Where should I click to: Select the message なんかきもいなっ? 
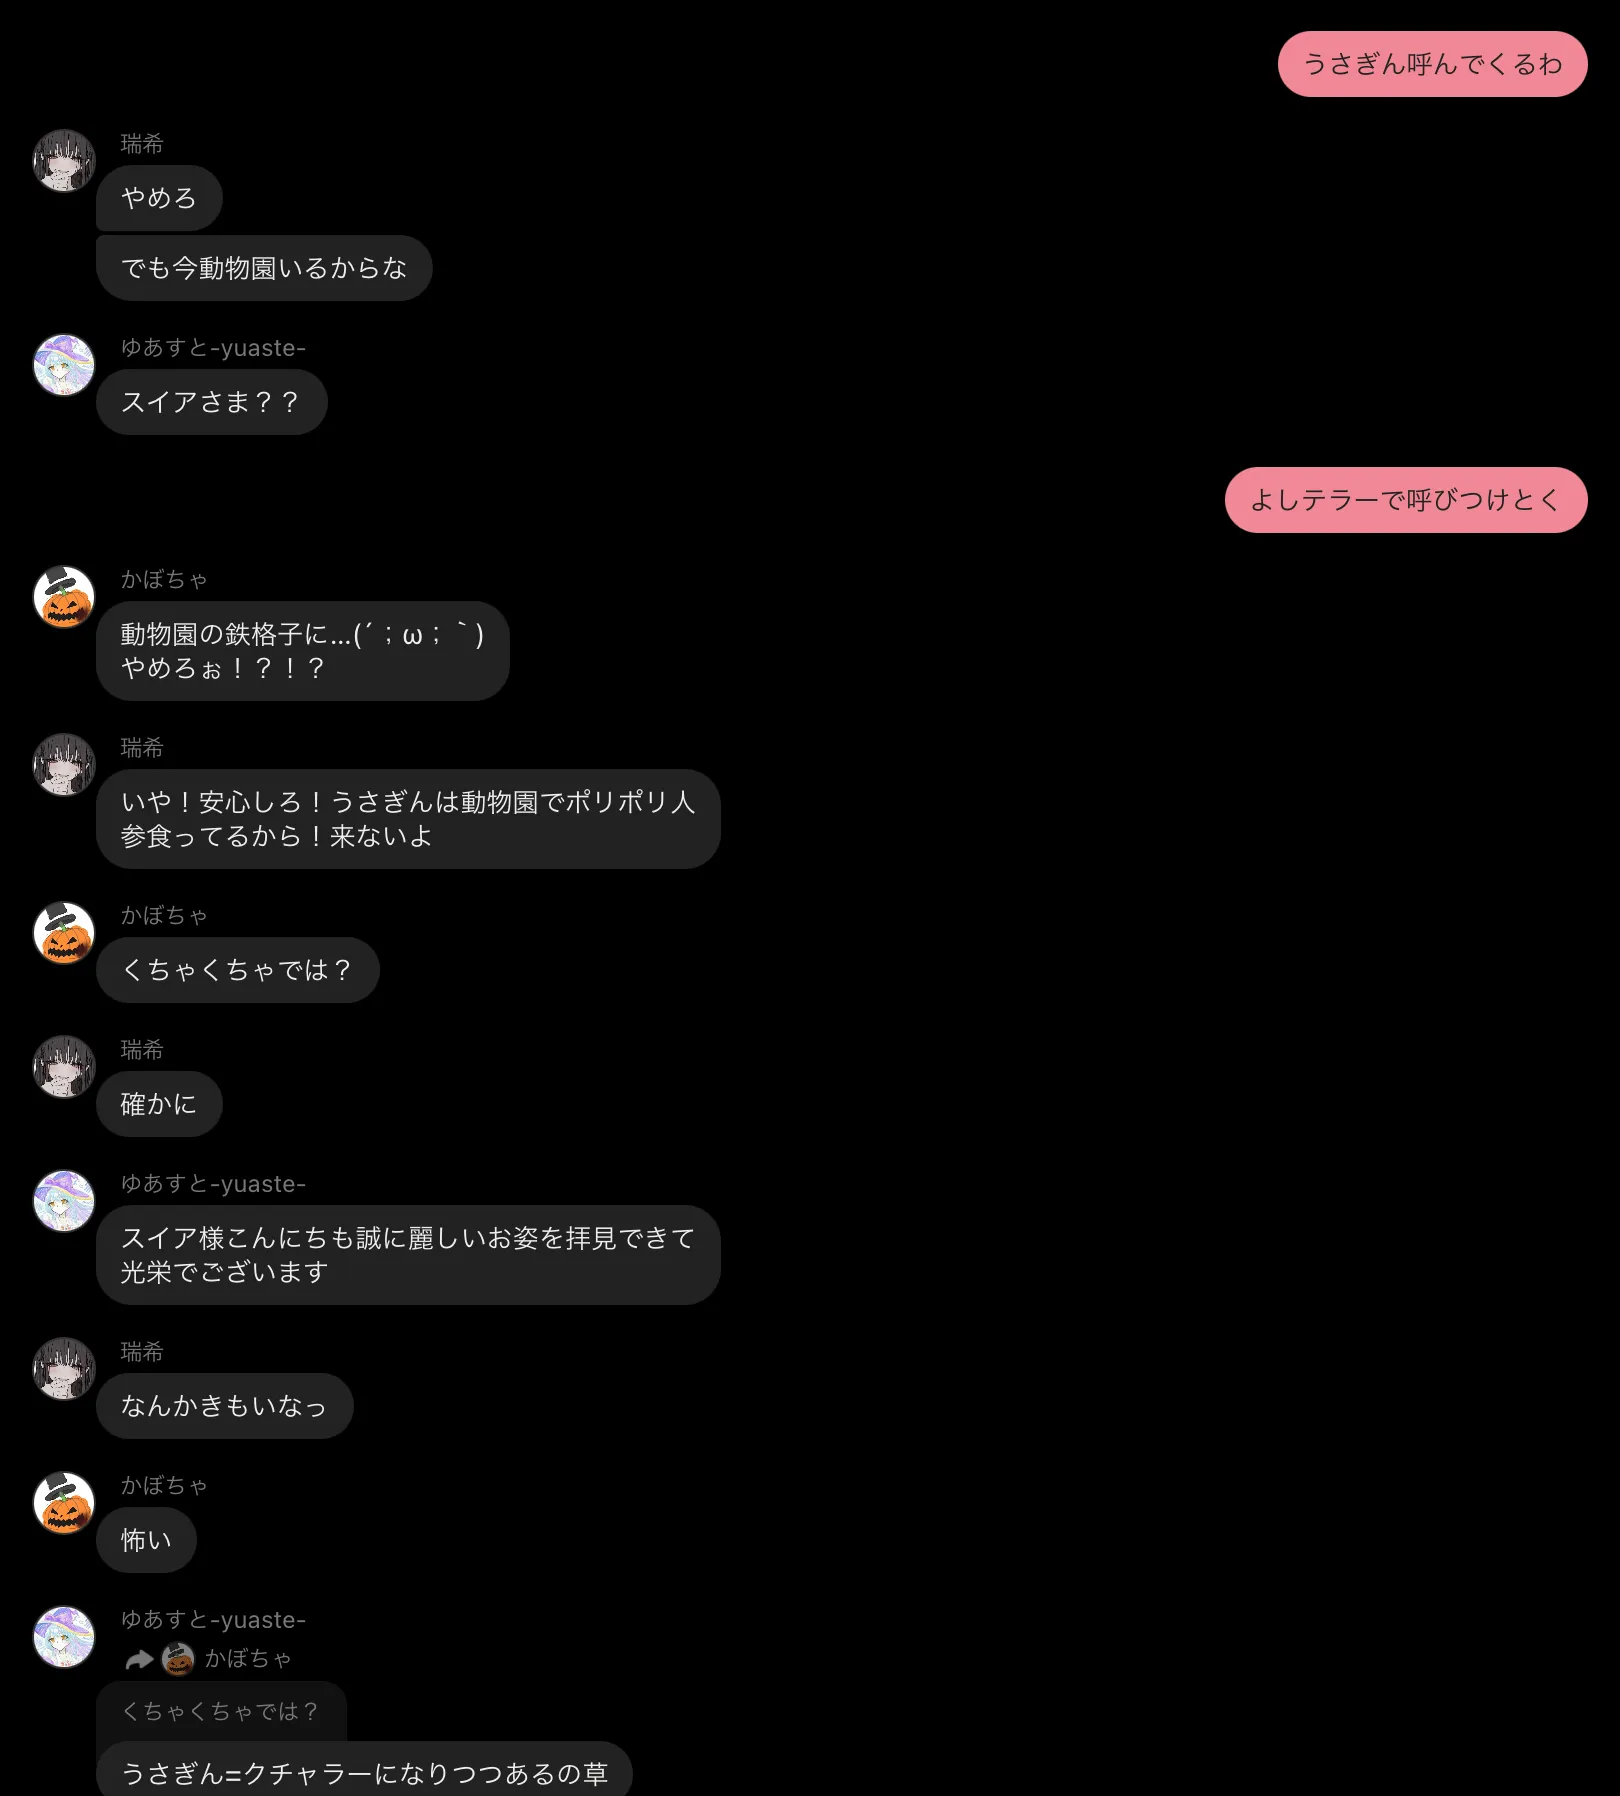pos(225,1406)
